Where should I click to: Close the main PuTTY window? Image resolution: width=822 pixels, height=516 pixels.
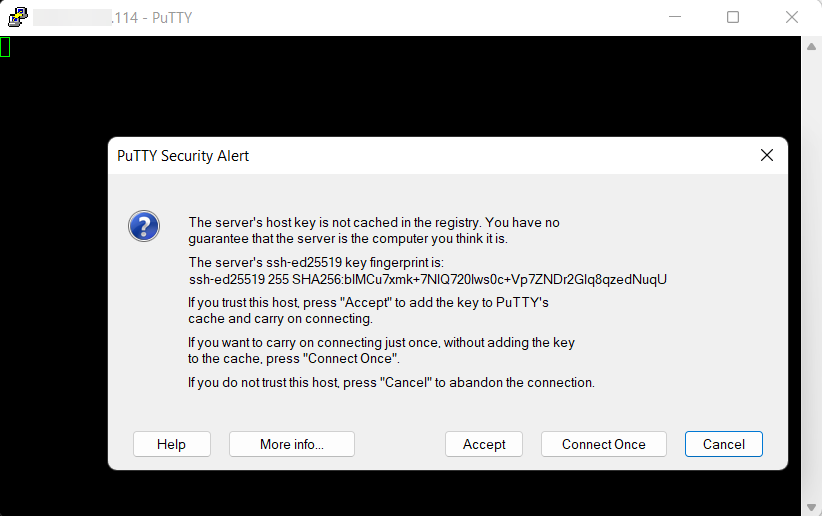[792, 17]
